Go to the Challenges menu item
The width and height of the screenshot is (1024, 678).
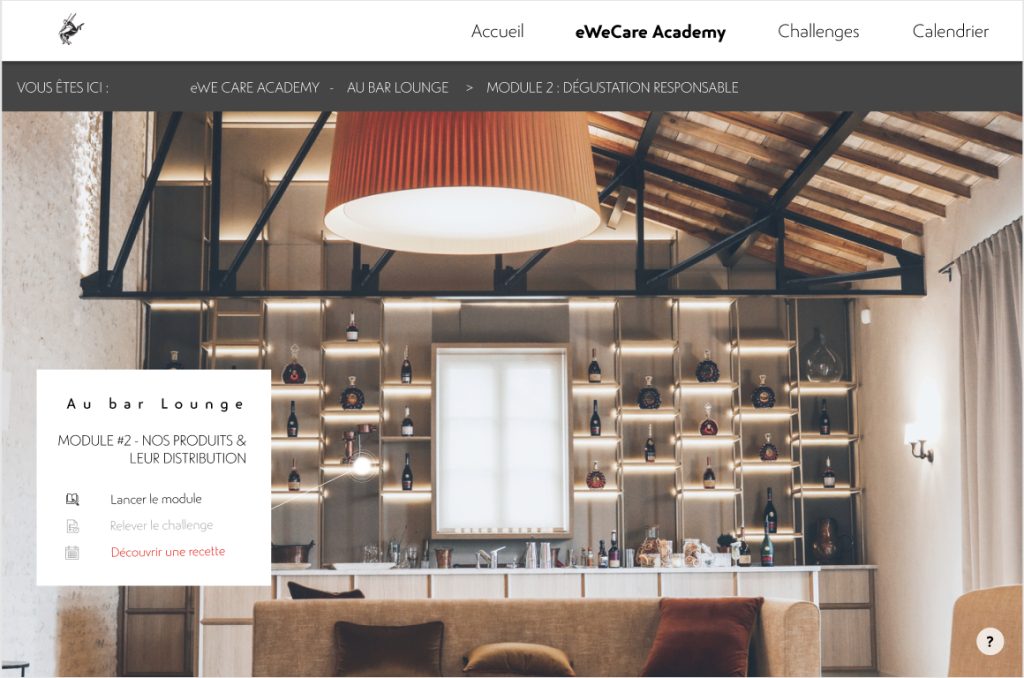pos(818,31)
